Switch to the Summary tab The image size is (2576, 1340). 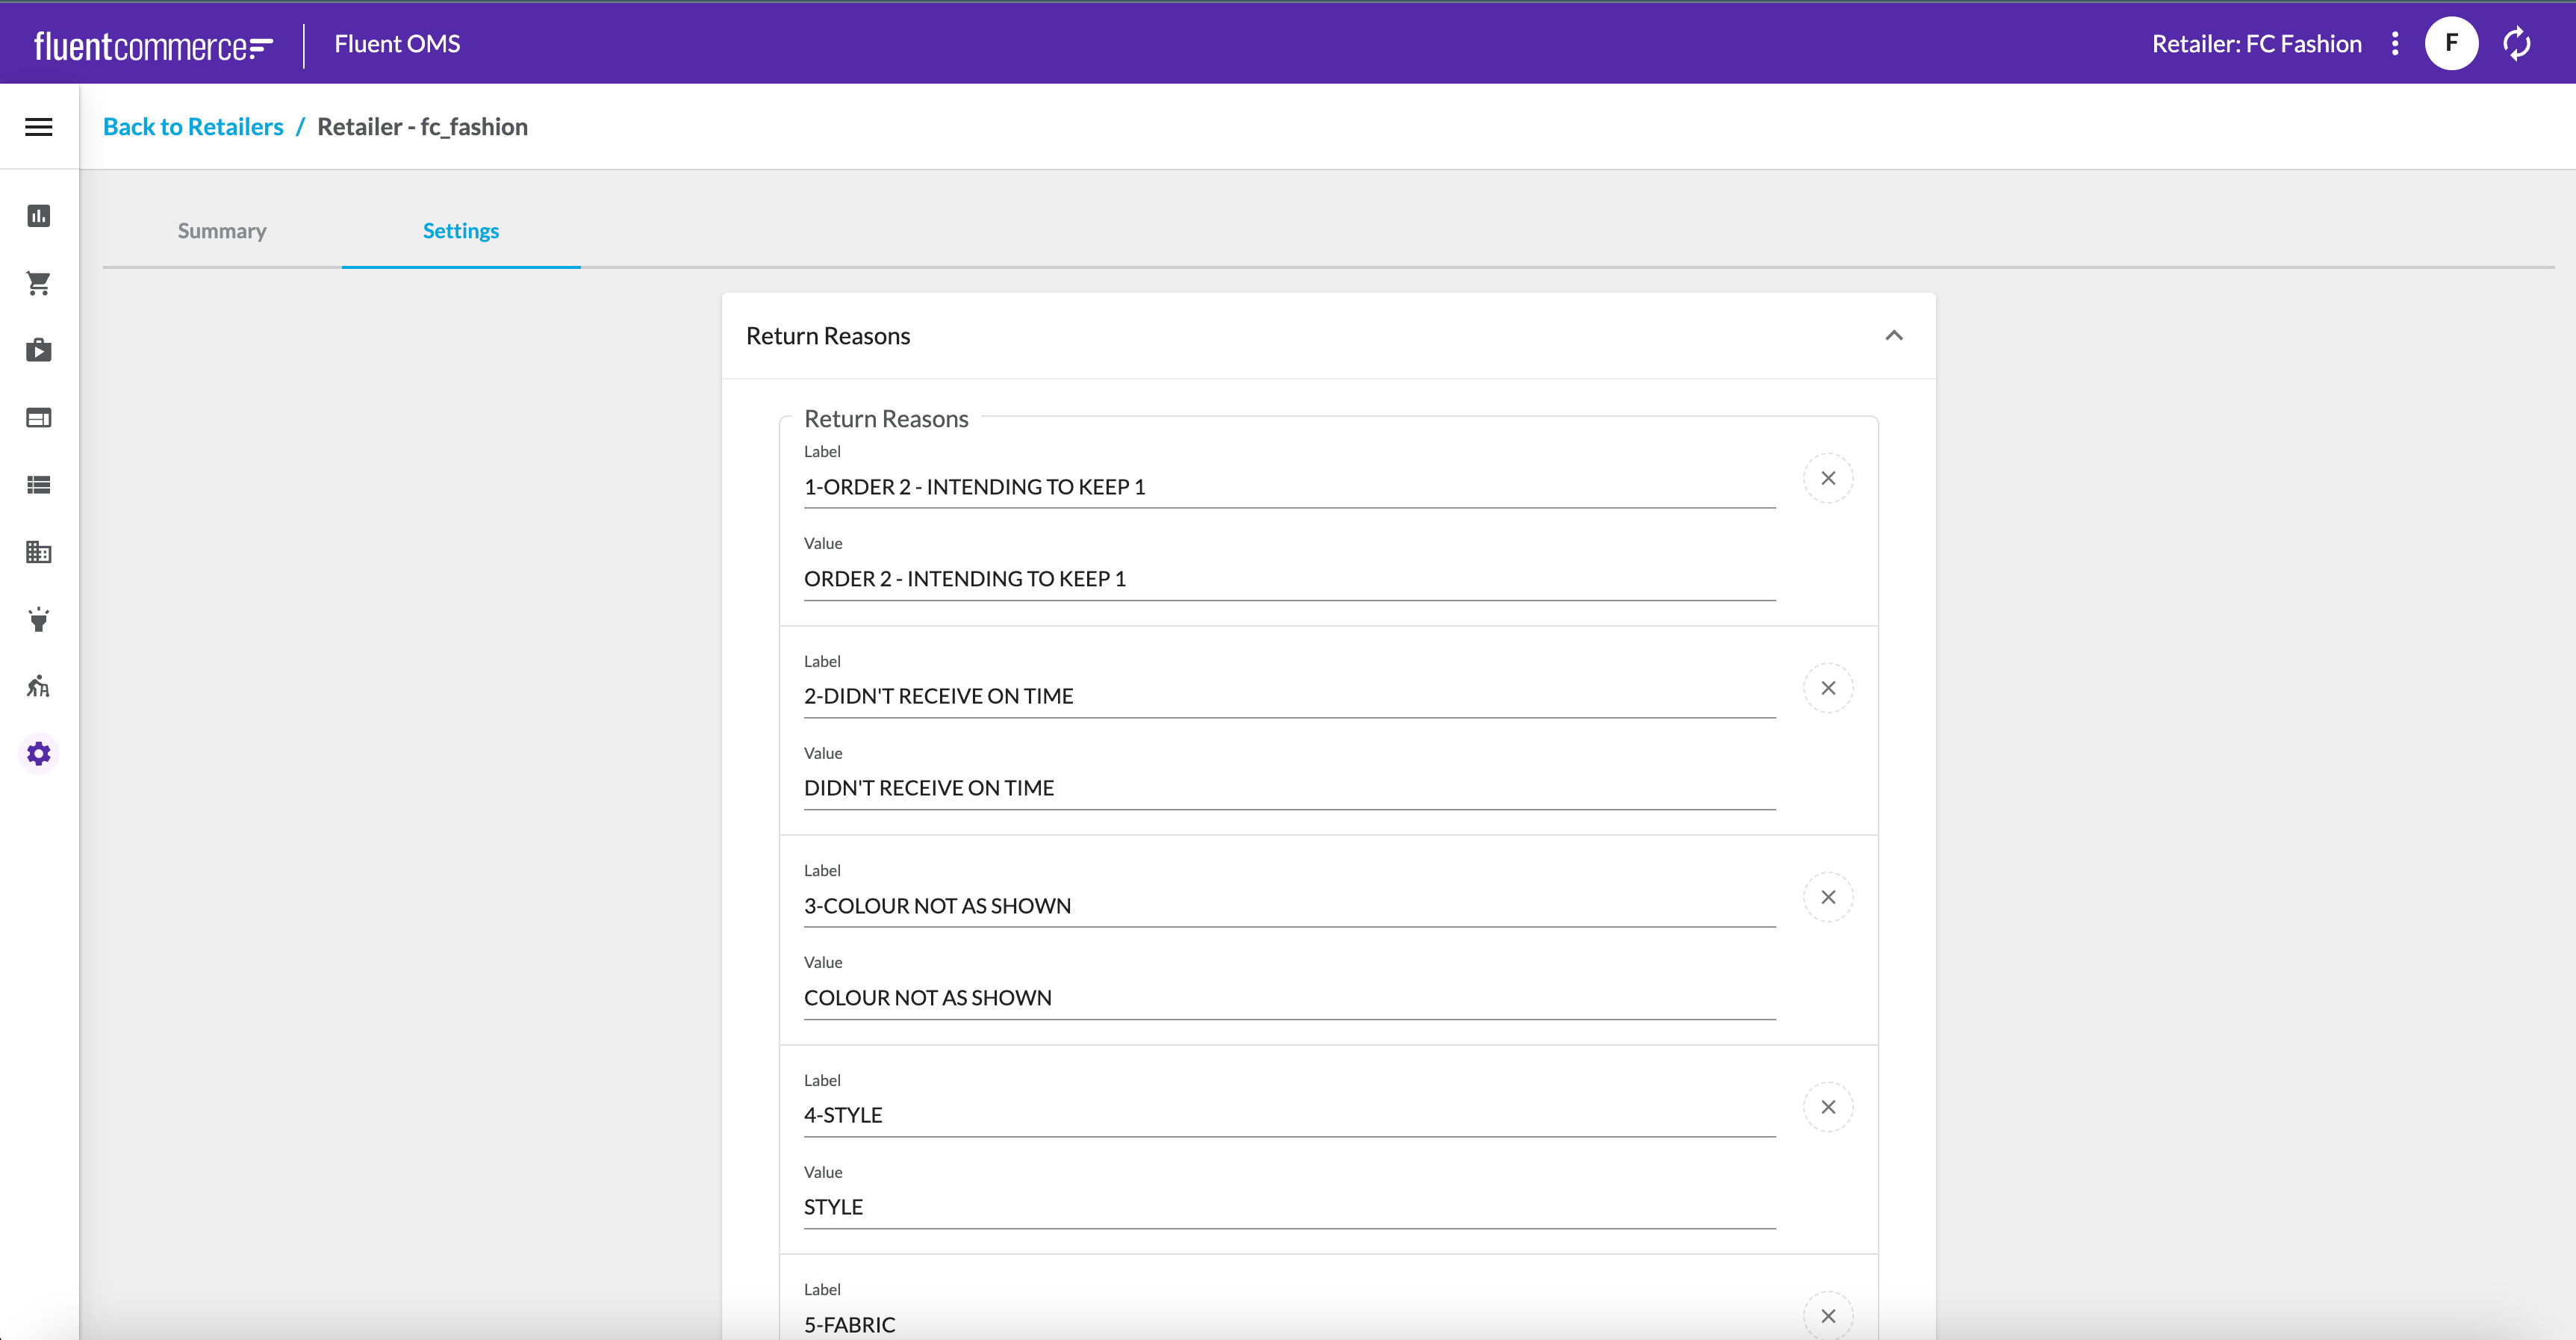pyautogui.click(x=222, y=231)
